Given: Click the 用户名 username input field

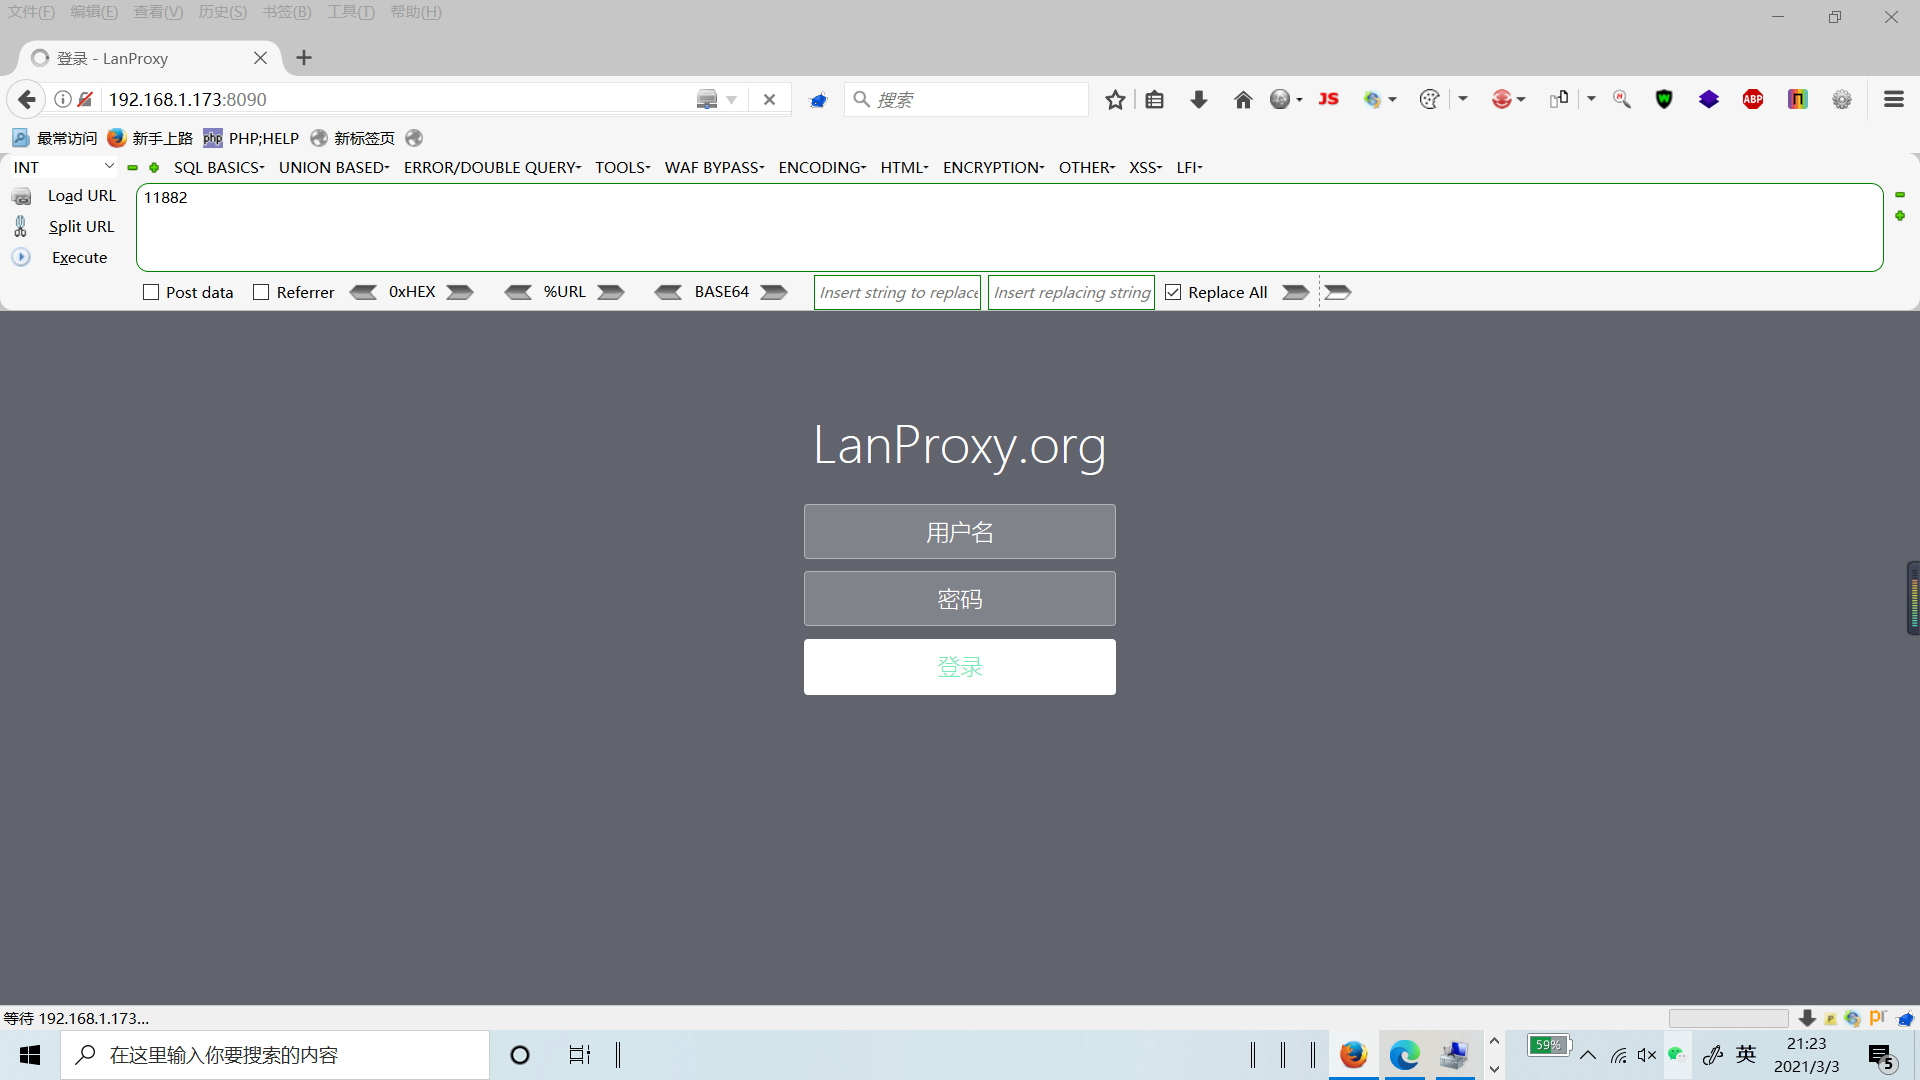Looking at the screenshot, I should pos(959,531).
